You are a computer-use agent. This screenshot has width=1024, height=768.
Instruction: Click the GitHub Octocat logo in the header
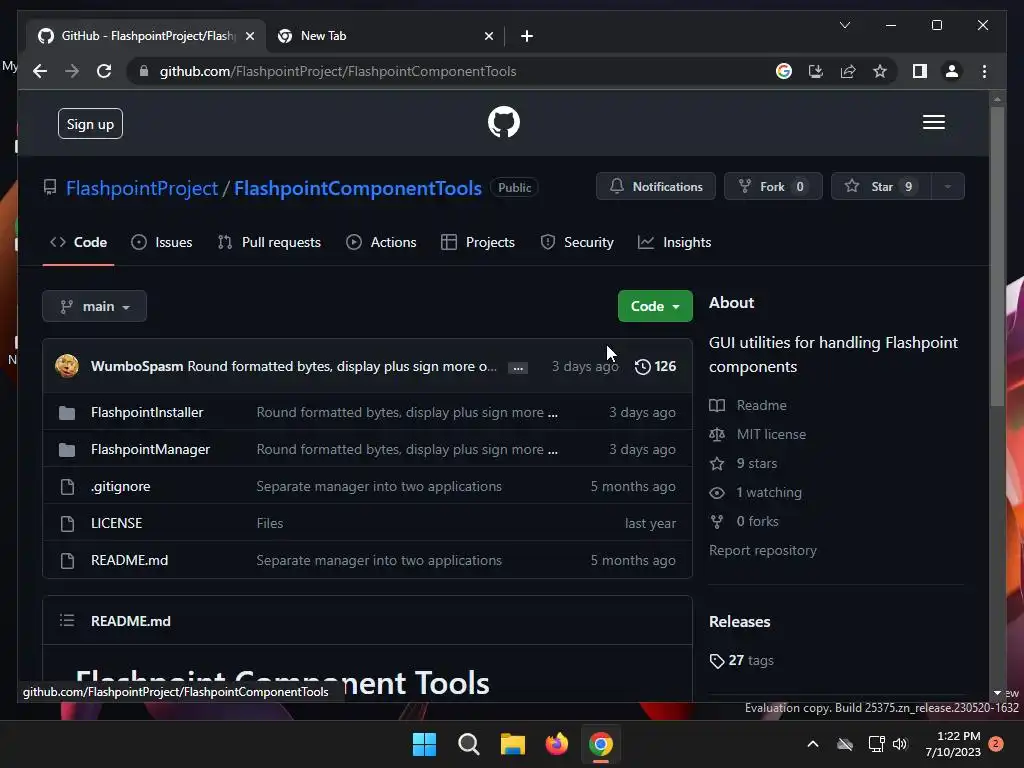(x=504, y=122)
